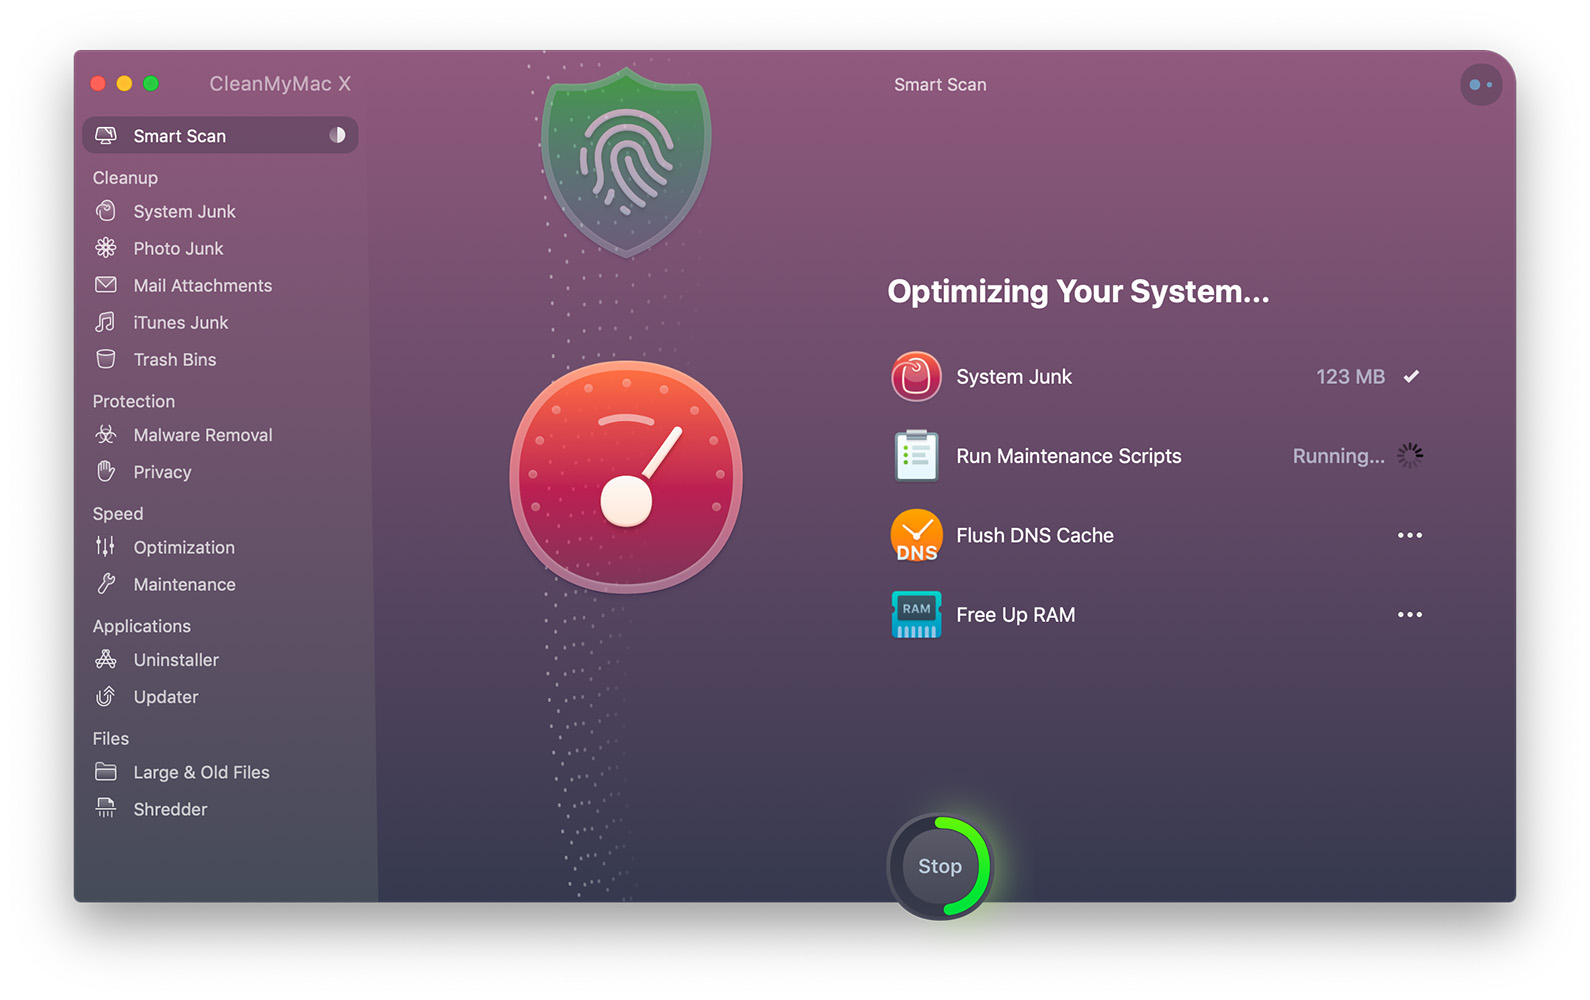Screen dimensions: 1590x1000
Task: Click the checkmark next to 123 MB
Action: [1411, 376]
